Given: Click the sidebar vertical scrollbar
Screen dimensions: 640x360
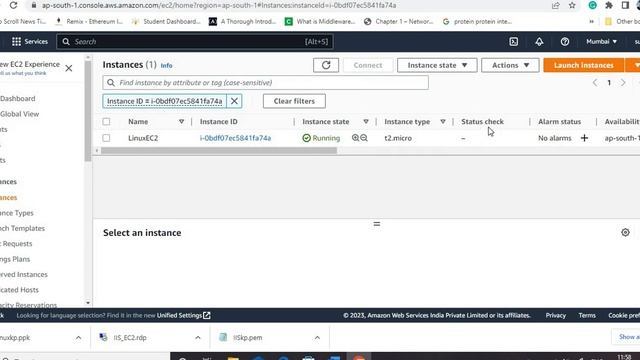Looking at the screenshot, I should [x=88, y=110].
